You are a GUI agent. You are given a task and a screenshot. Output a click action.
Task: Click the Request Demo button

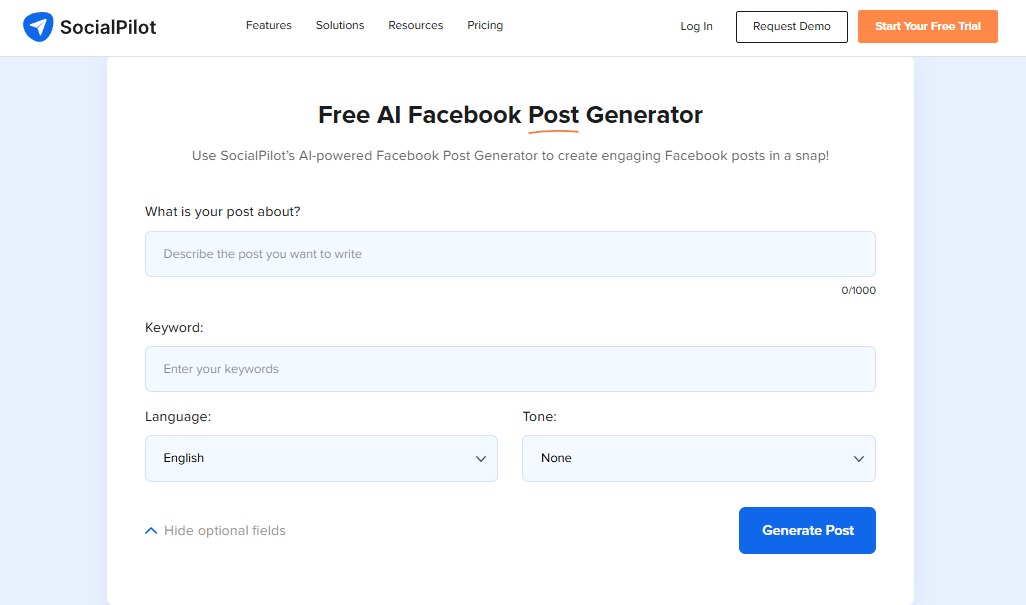pyautogui.click(x=791, y=27)
